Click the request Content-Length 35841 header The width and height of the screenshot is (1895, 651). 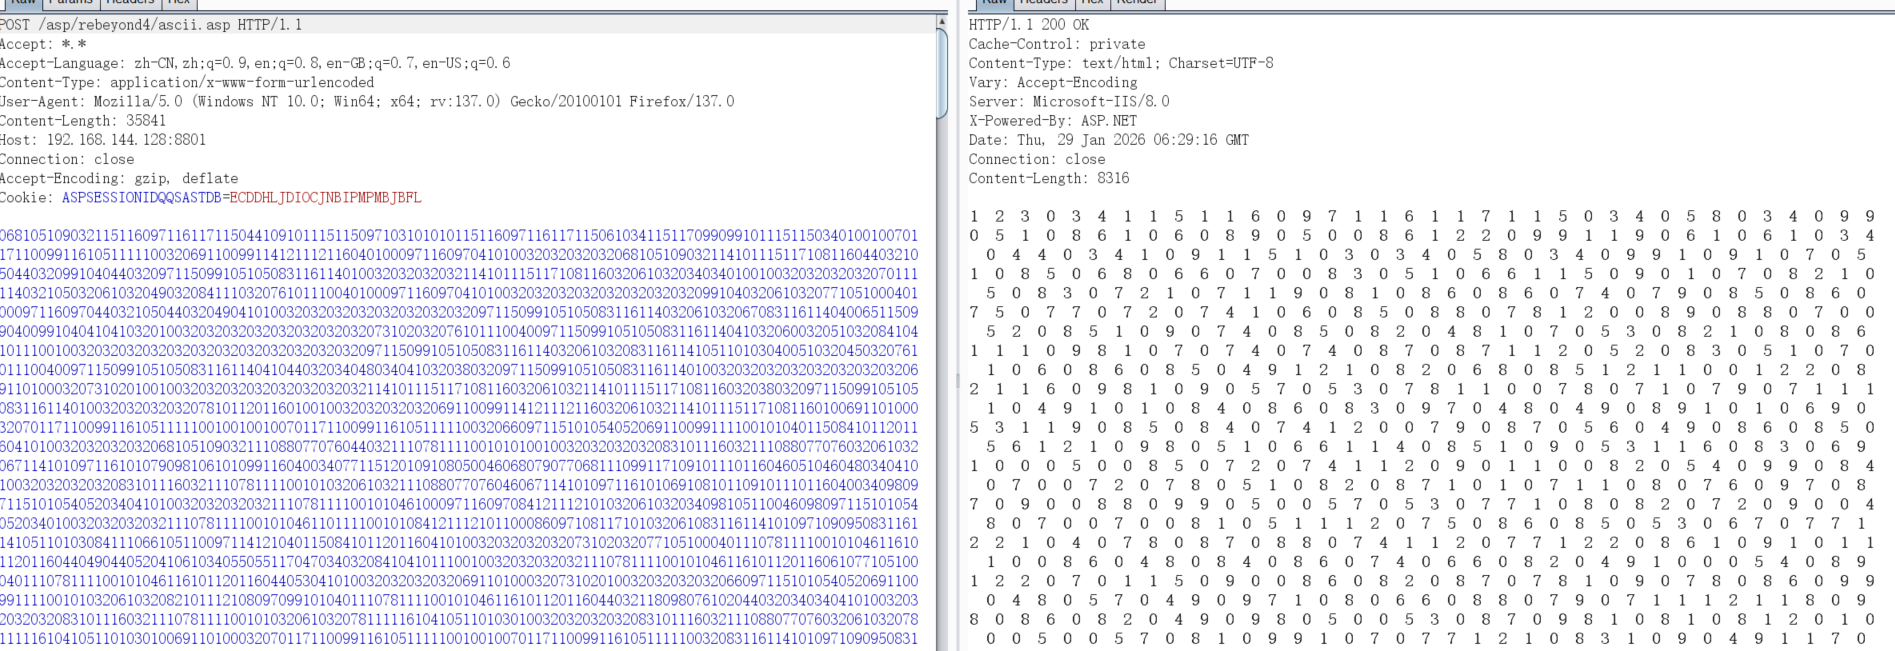click(x=83, y=121)
